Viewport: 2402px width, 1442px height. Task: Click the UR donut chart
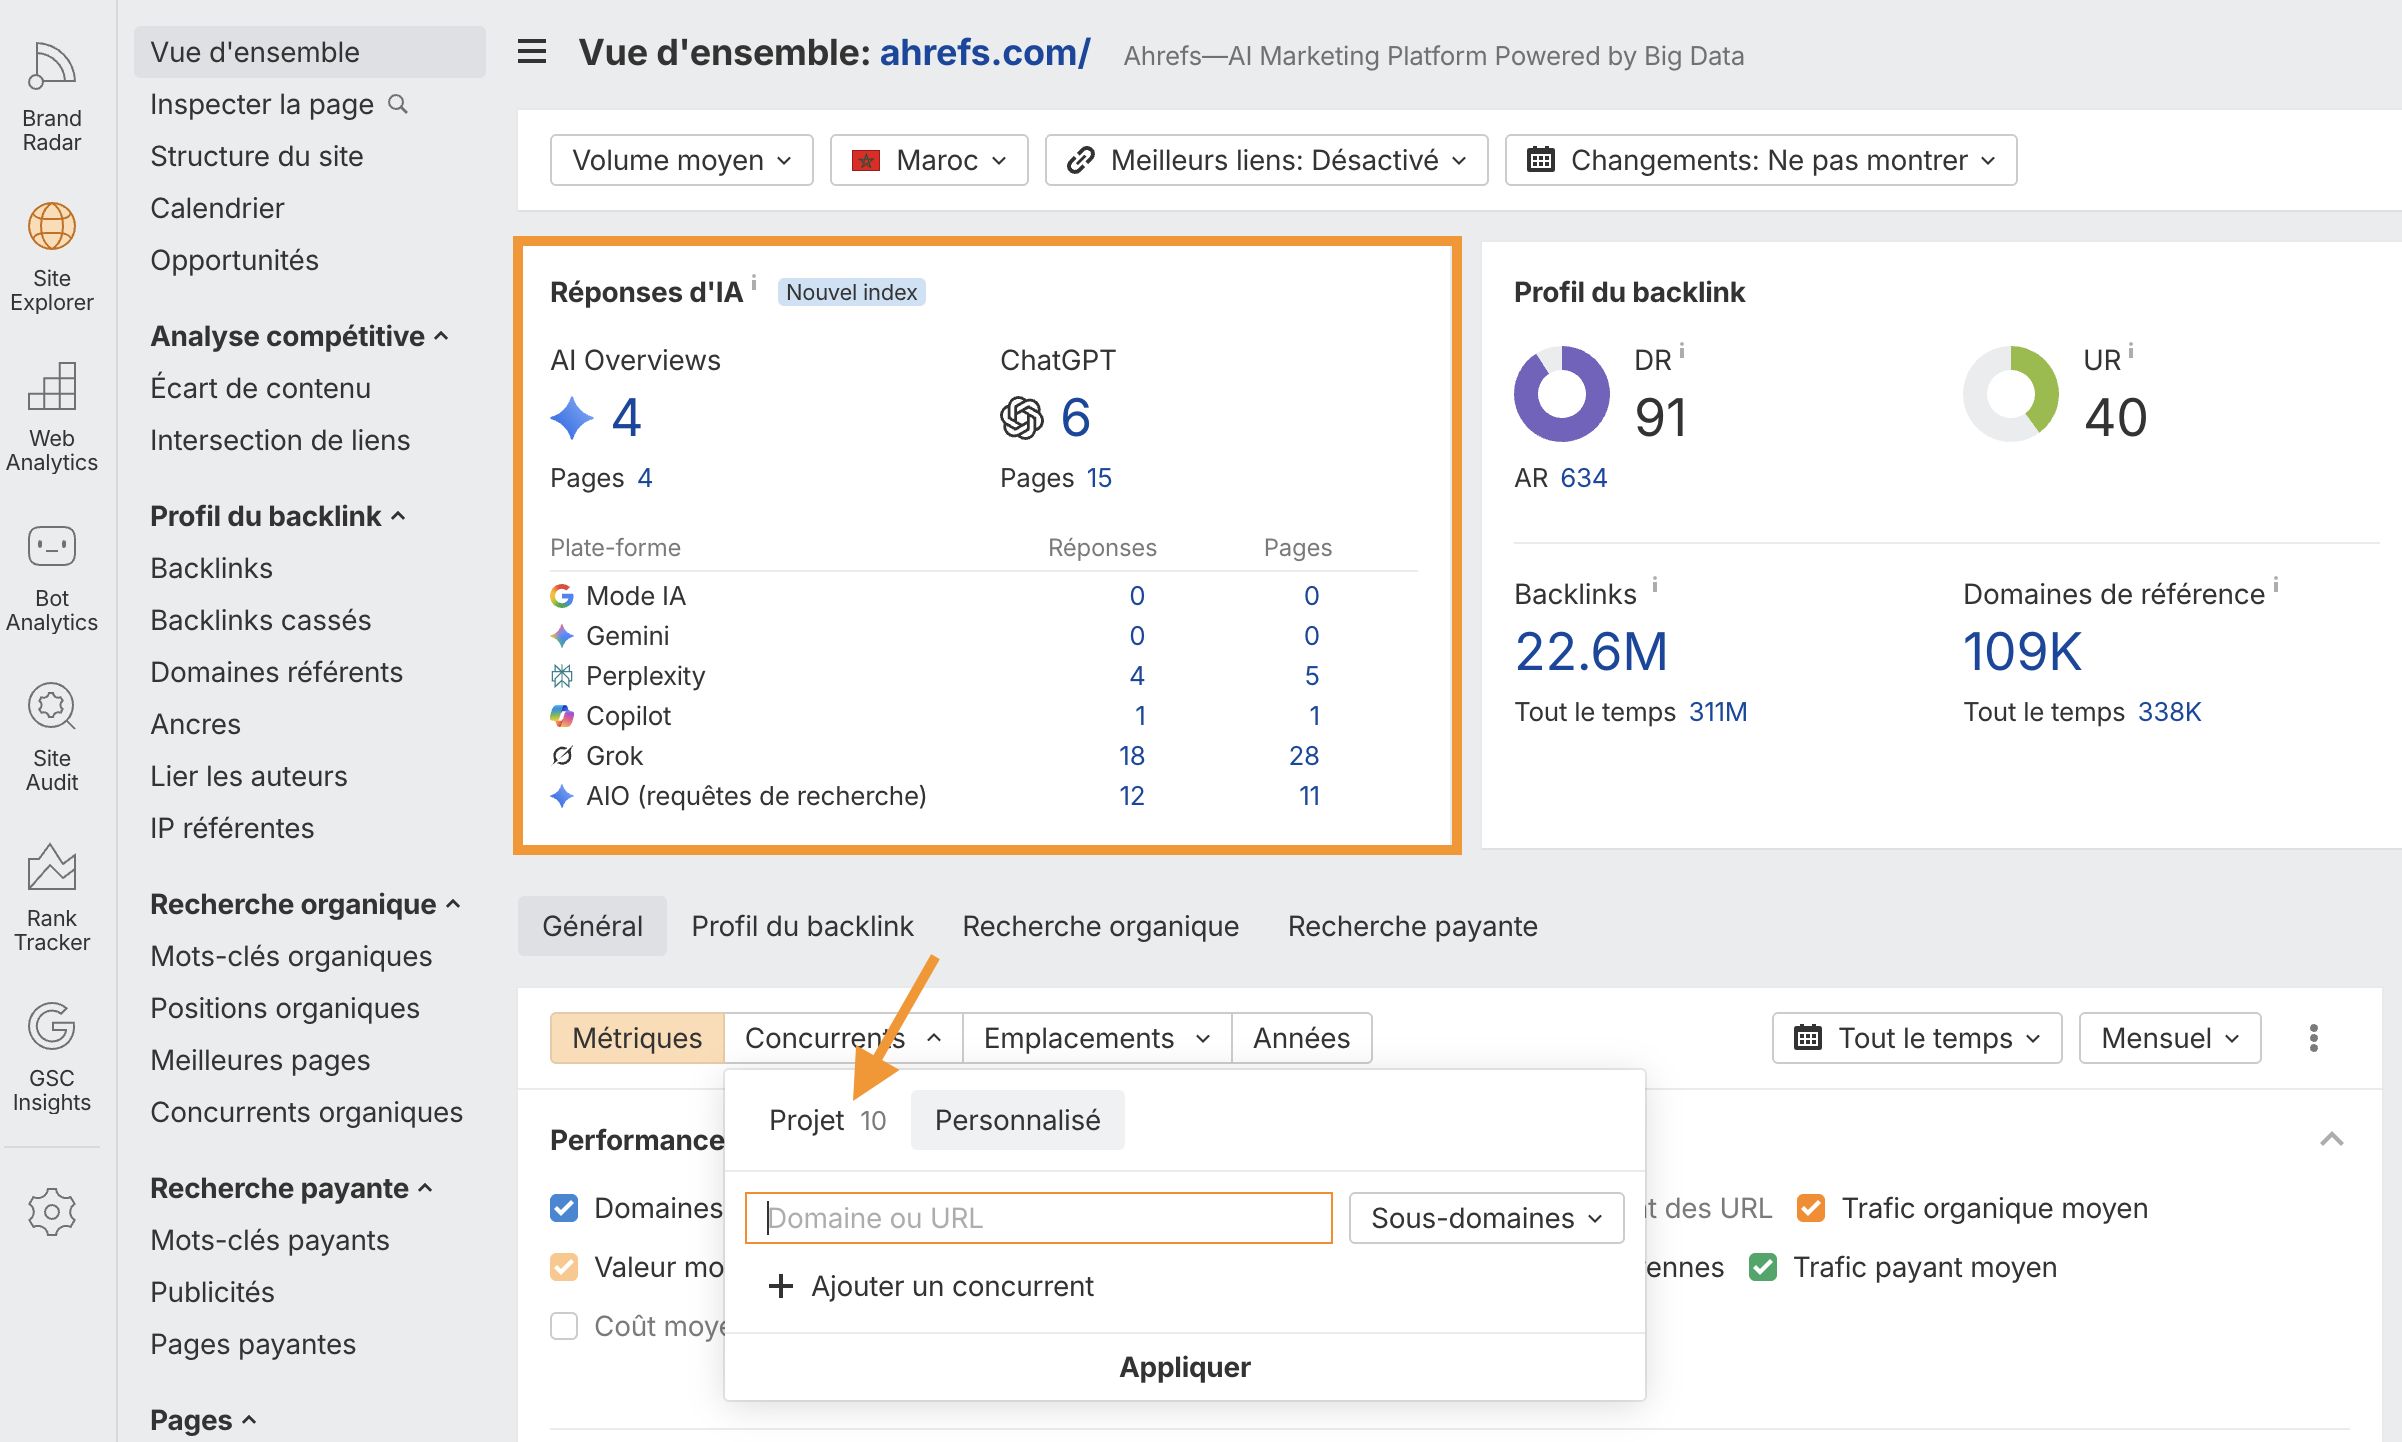tap(2011, 393)
